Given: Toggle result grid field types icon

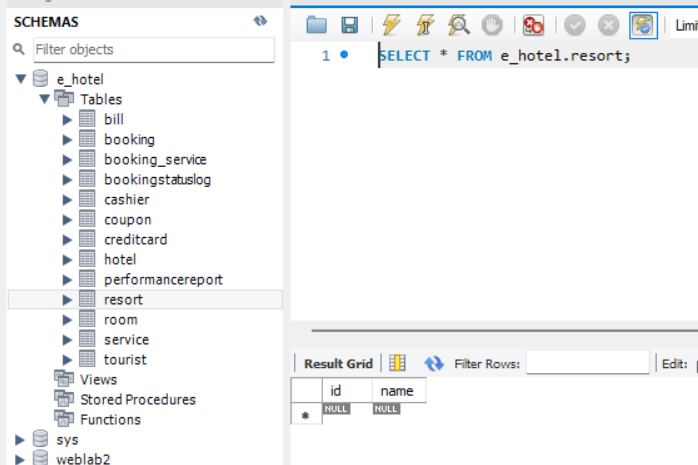Looking at the screenshot, I should 397,364.
